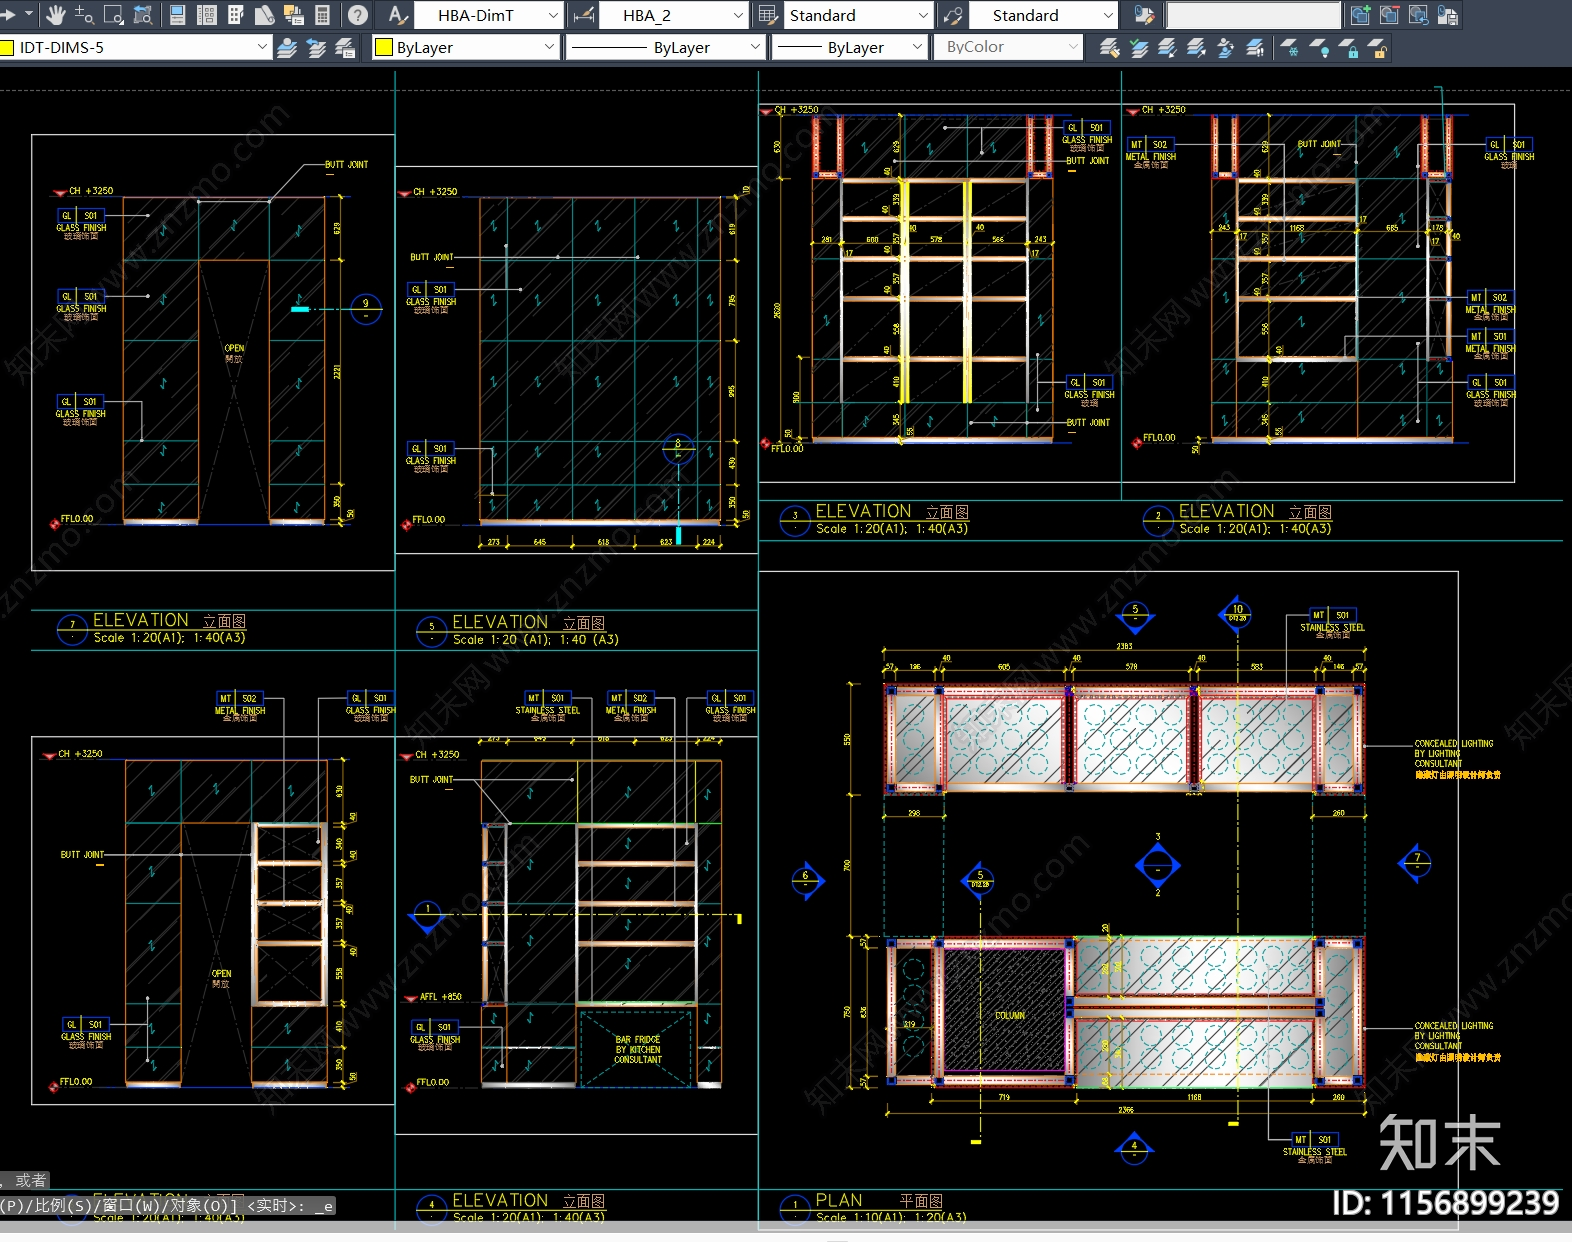Click the AFFL +850 level marker text
The height and width of the screenshot is (1242, 1572).
pyautogui.click(x=440, y=997)
